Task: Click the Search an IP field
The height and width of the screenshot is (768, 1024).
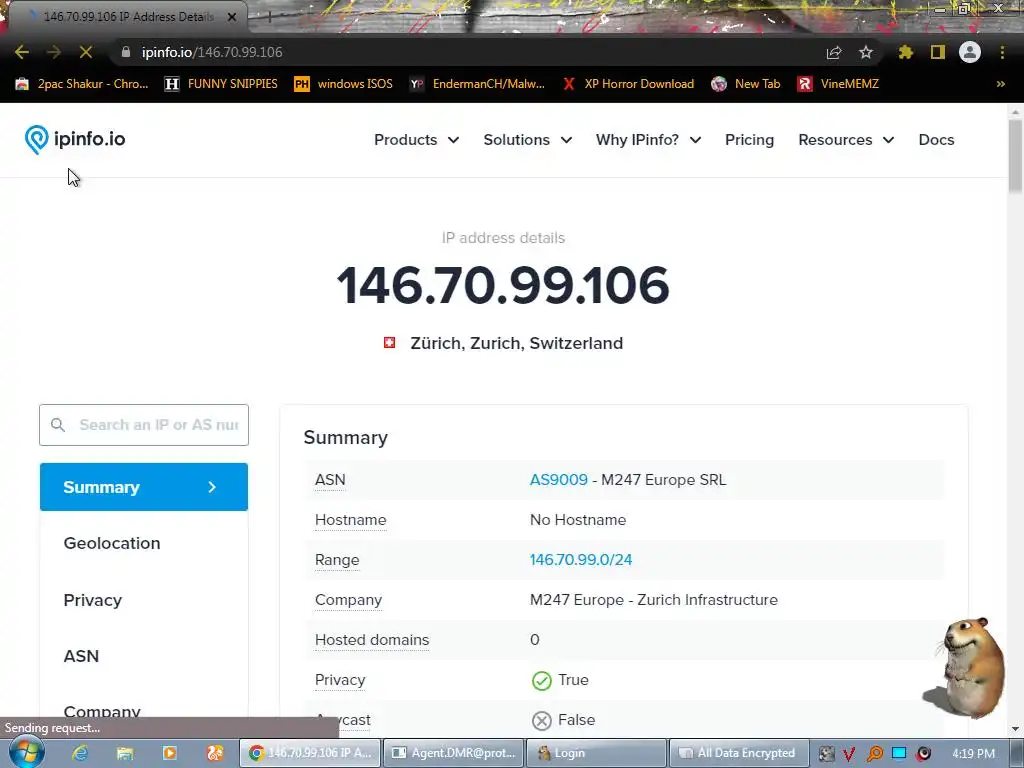Action: tap(144, 425)
